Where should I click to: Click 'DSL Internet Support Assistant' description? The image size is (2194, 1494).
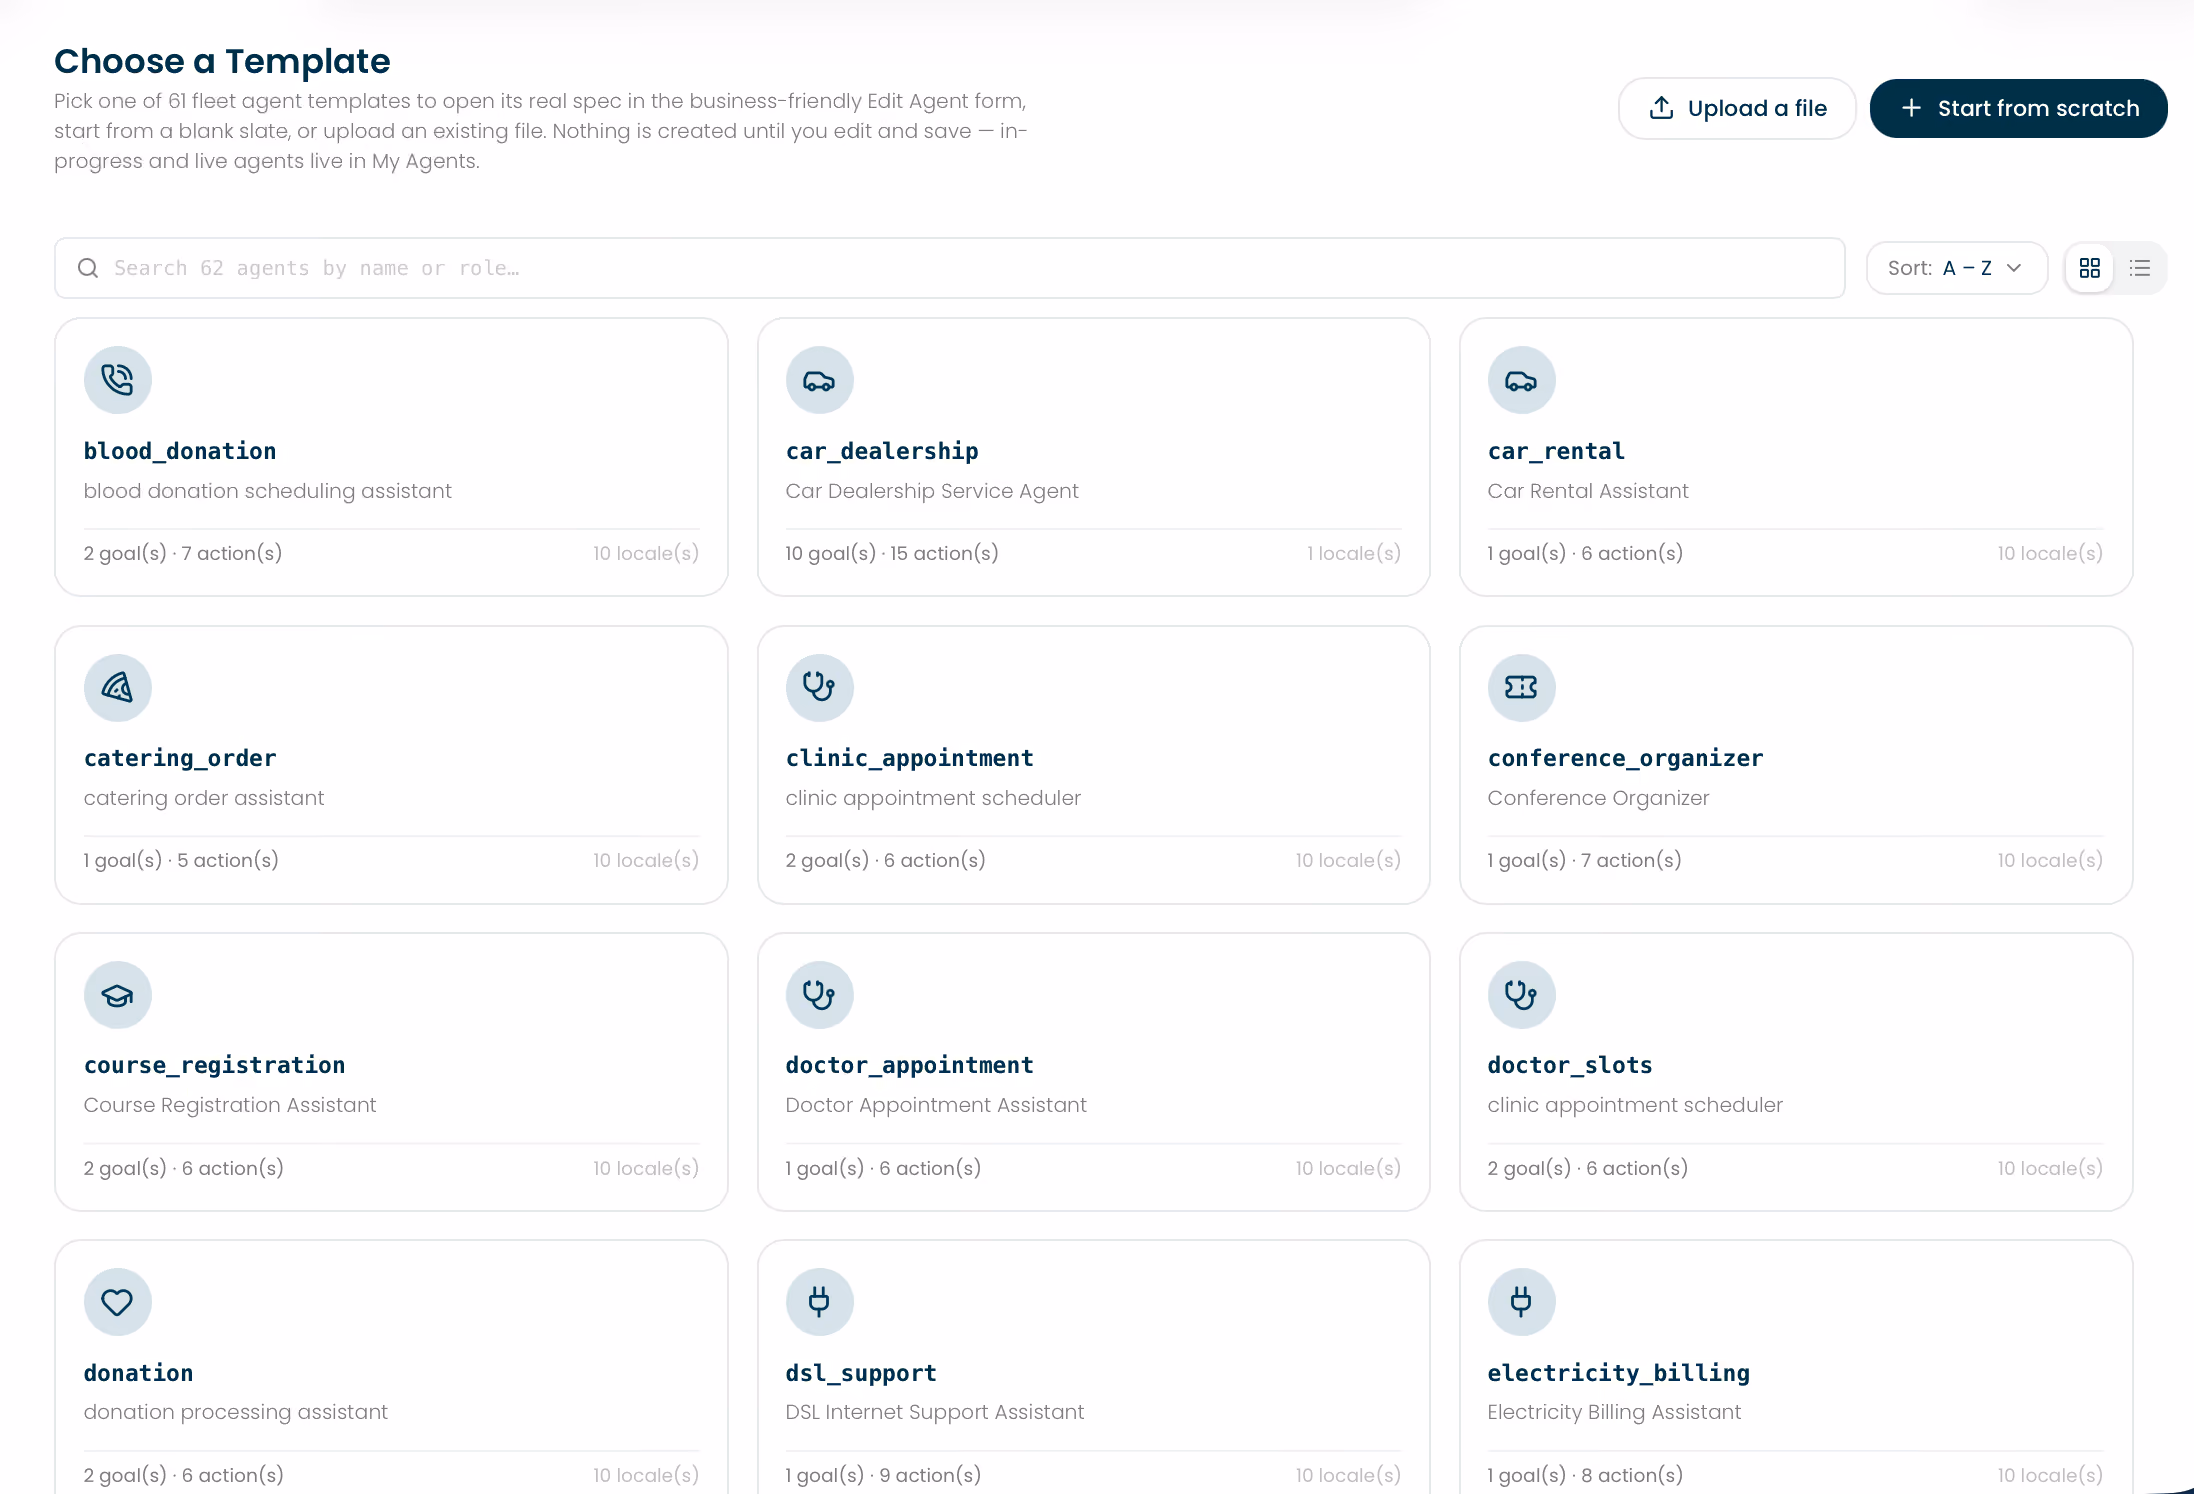click(935, 1412)
